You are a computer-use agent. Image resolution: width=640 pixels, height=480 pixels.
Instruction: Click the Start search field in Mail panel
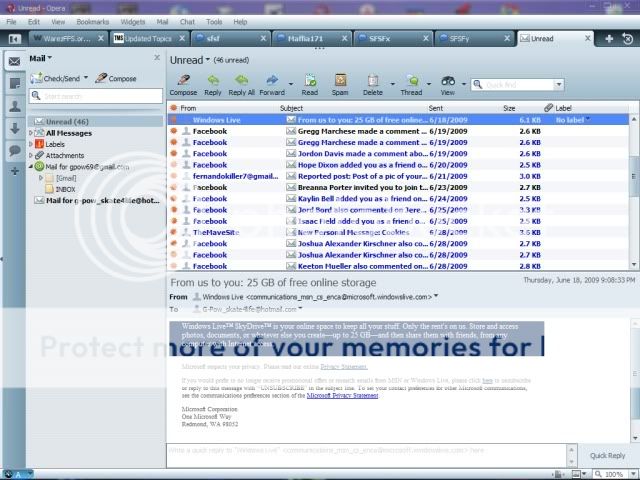96,96
